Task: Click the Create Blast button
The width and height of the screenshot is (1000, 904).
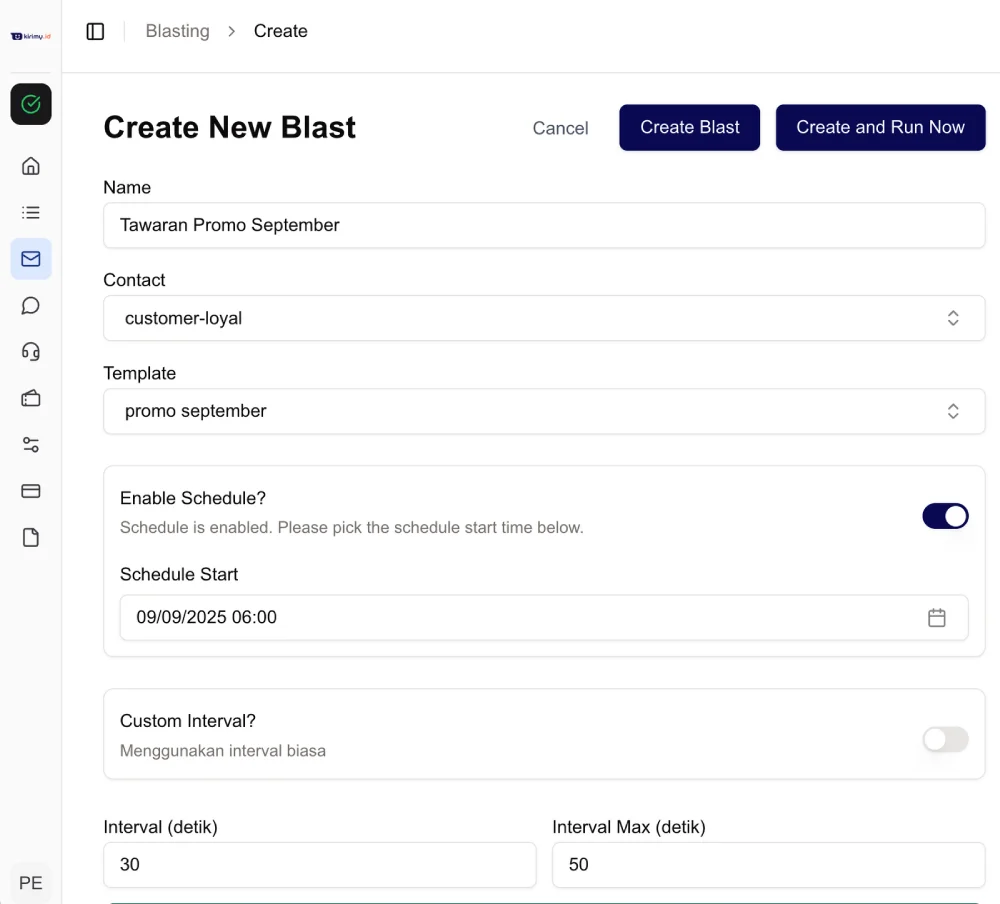Action: pyautogui.click(x=689, y=128)
